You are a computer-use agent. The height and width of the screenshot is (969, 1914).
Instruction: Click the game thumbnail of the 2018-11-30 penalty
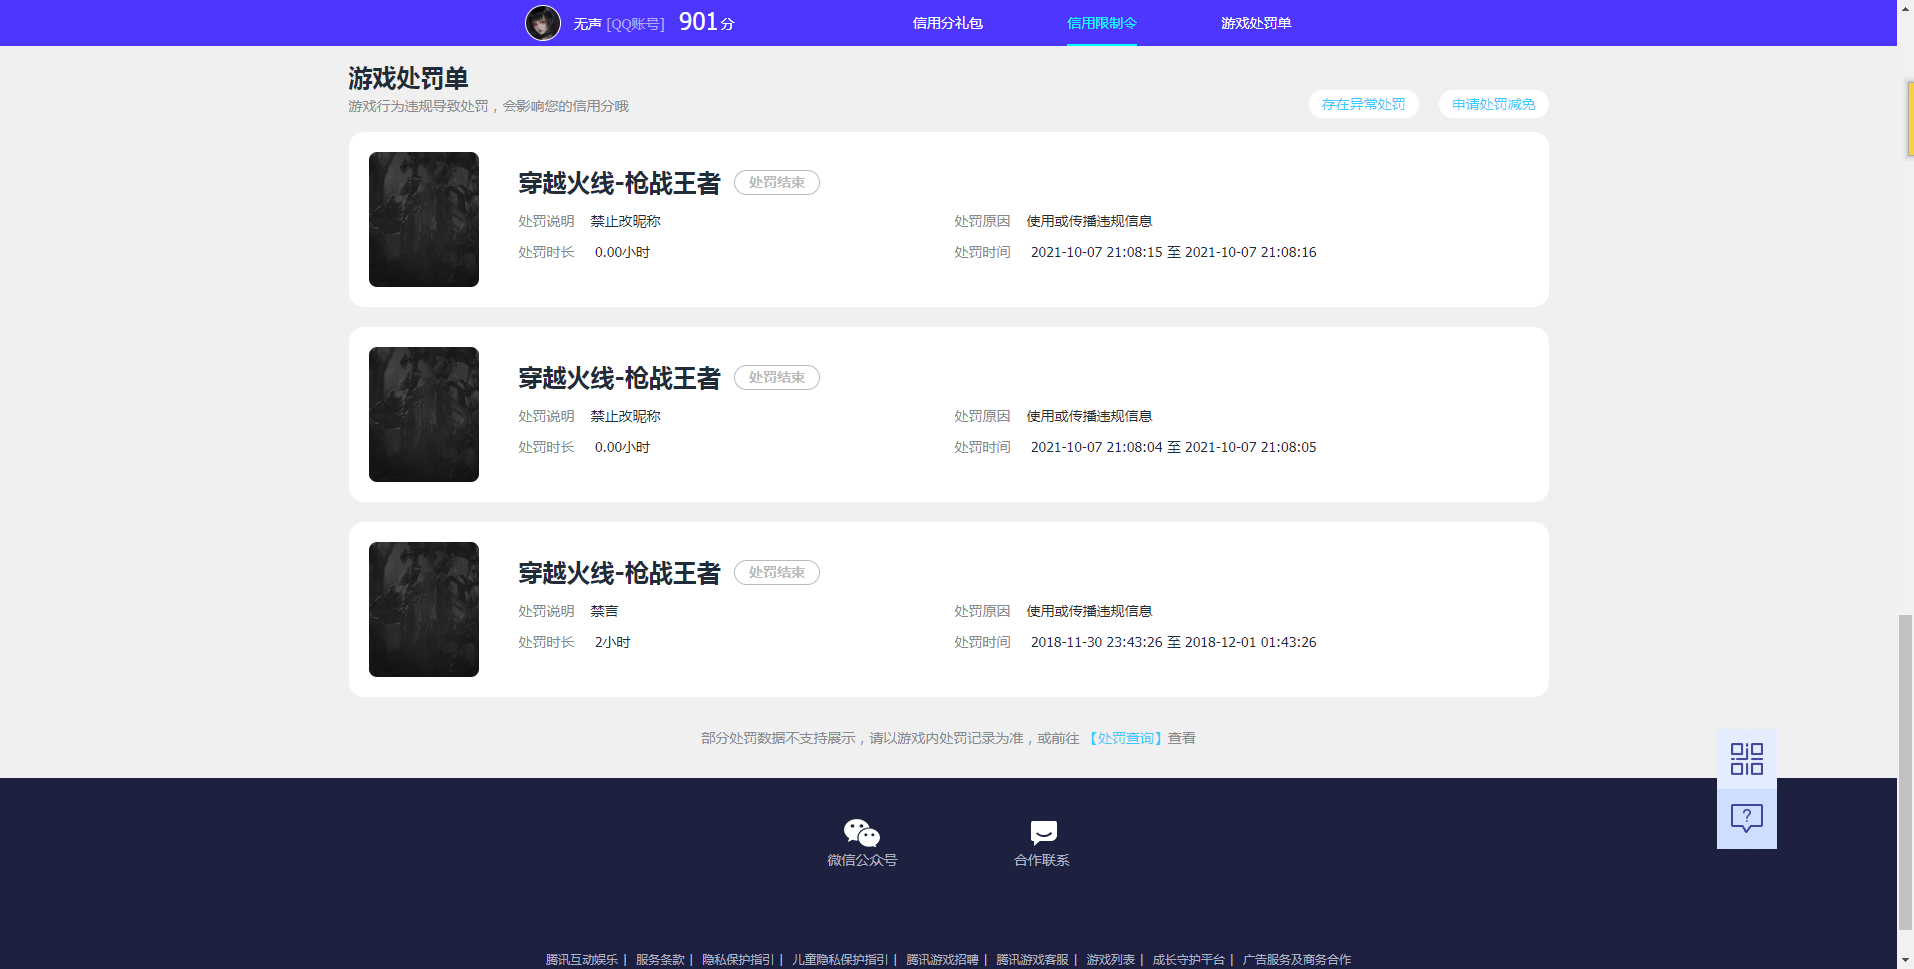pyautogui.click(x=424, y=609)
